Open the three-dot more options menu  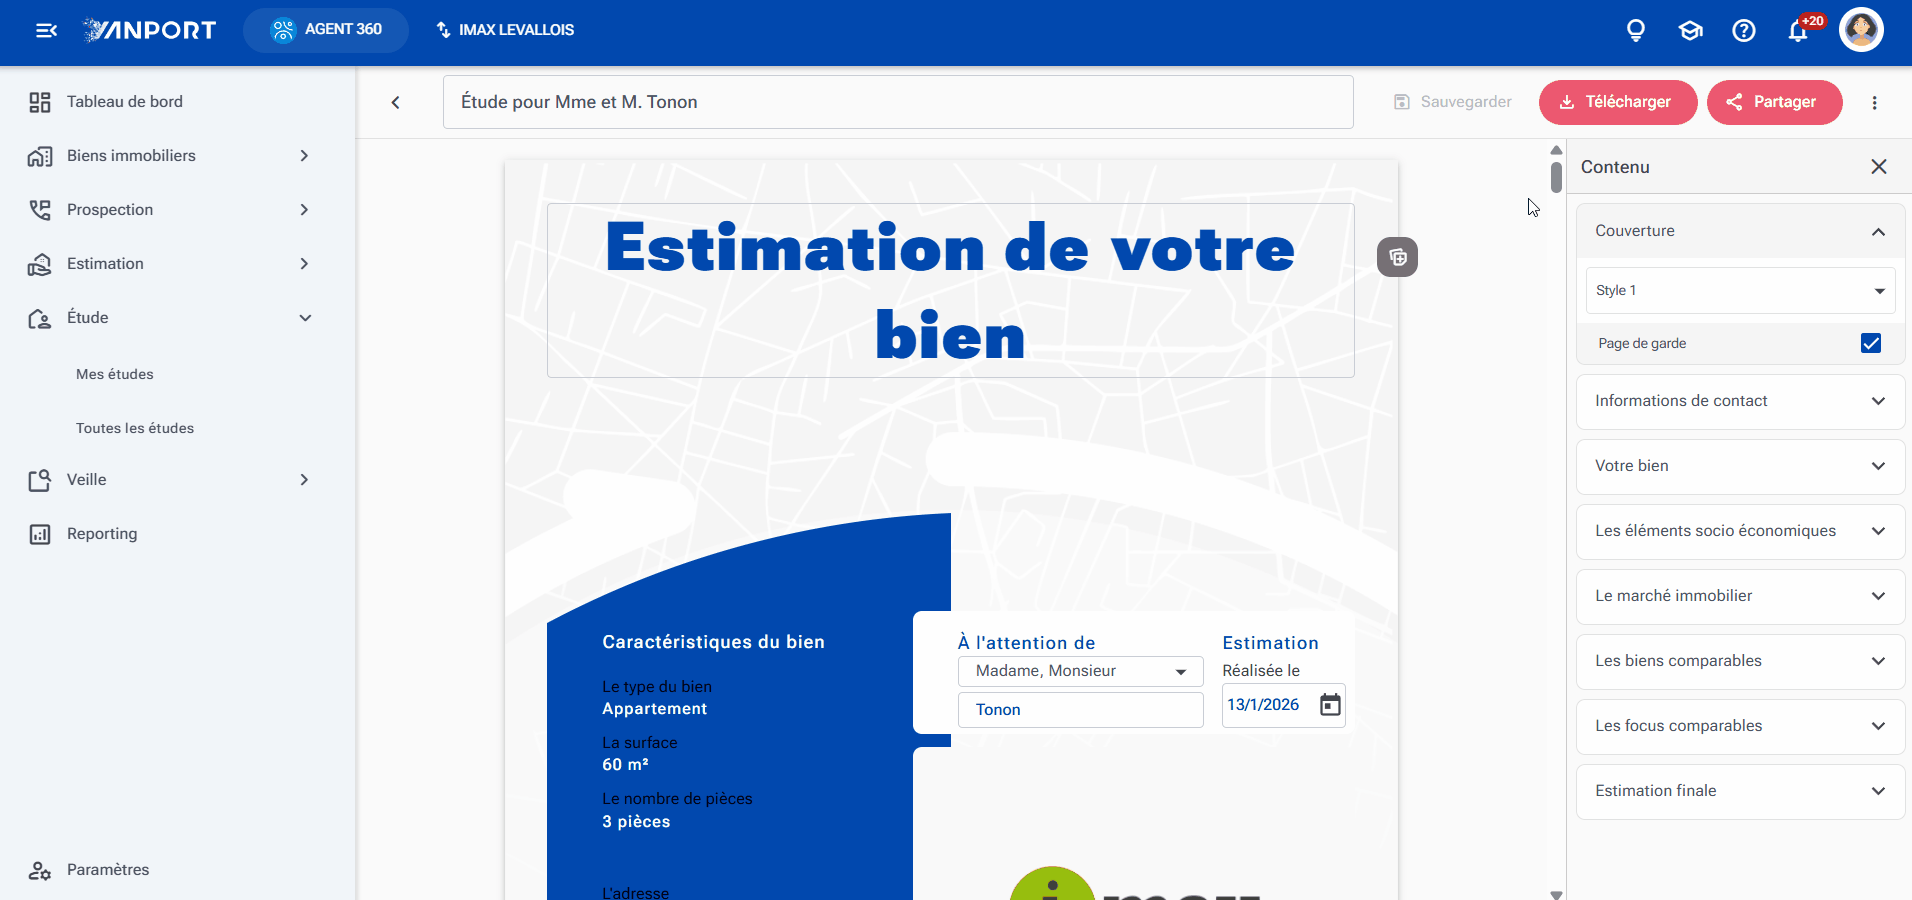pyautogui.click(x=1875, y=102)
